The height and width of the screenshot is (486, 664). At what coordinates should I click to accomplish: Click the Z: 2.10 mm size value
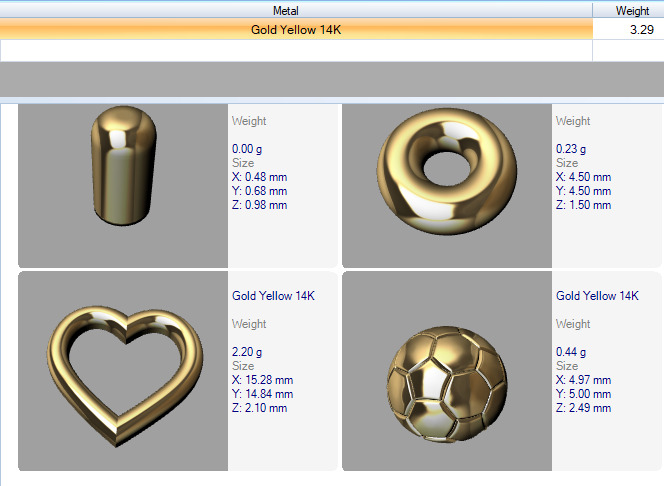click(x=260, y=408)
